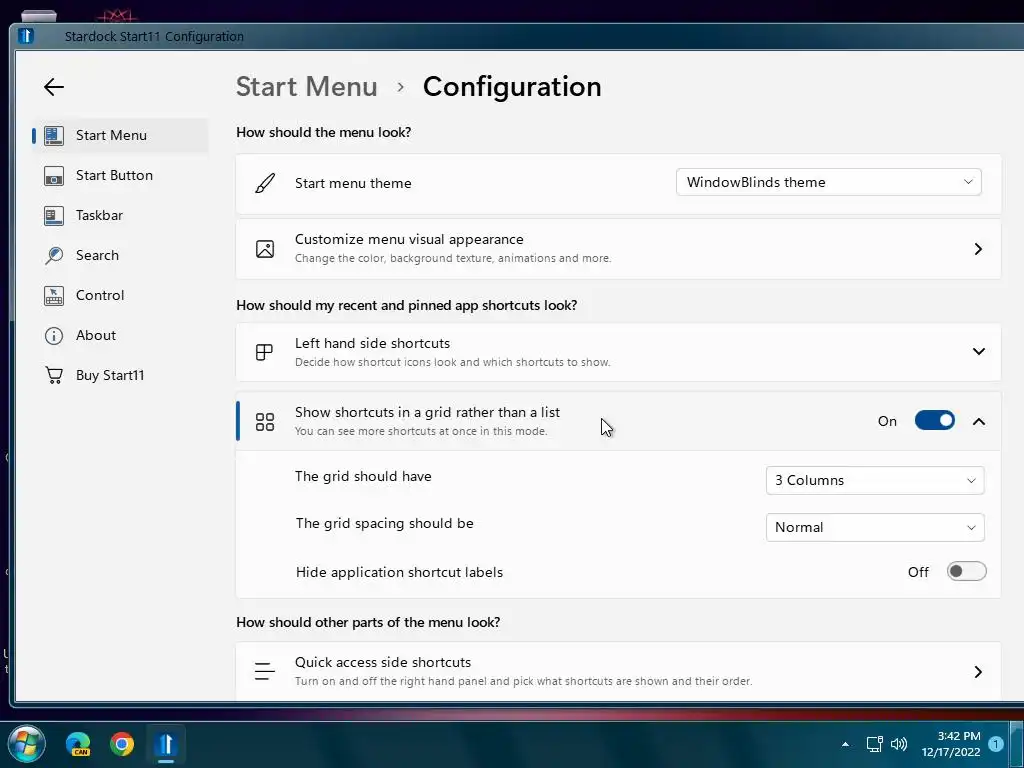The image size is (1024, 768).
Task: Click 'Hide application shortcut labels' text
Action: (399, 573)
